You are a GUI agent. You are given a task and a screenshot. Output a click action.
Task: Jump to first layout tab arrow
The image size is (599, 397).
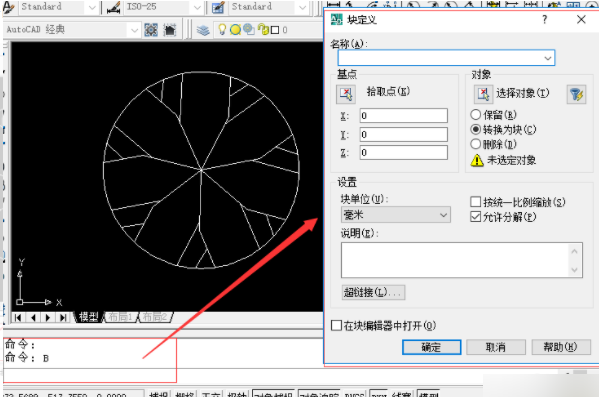pyautogui.click(x=18, y=318)
